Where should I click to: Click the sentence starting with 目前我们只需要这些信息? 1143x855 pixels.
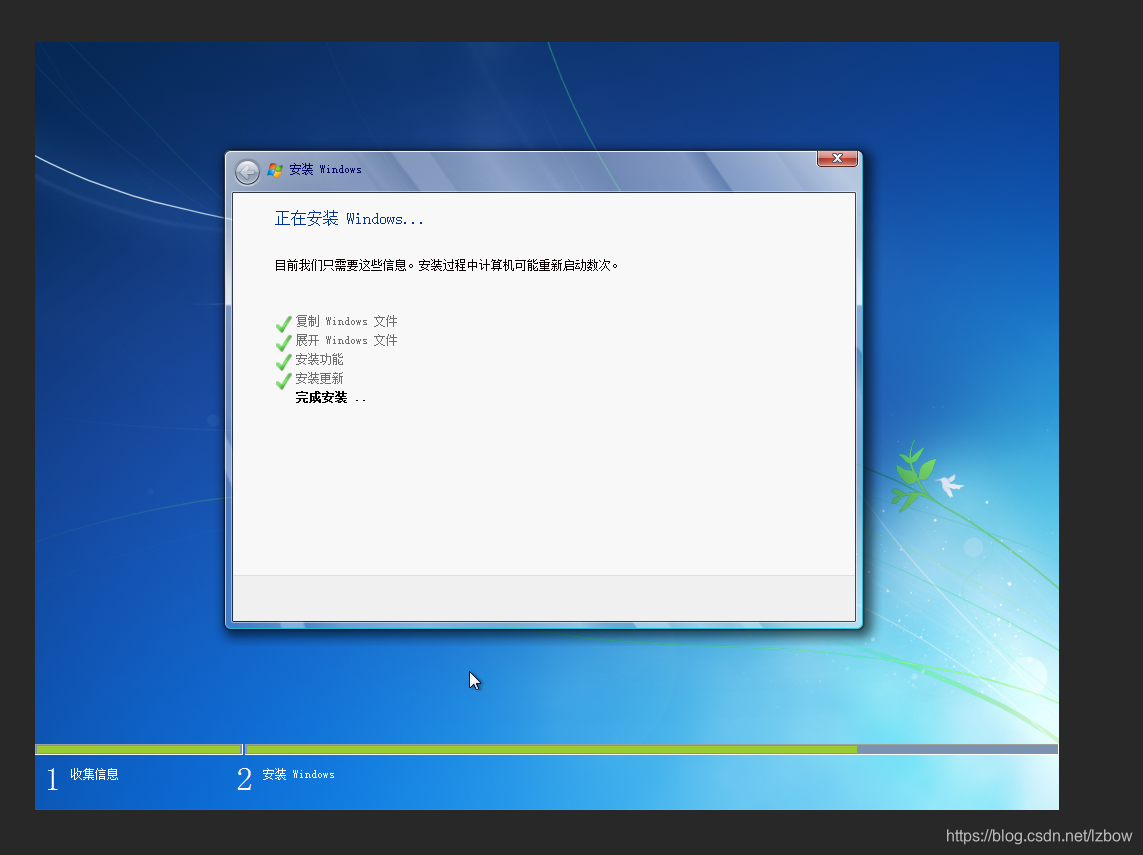coord(446,265)
